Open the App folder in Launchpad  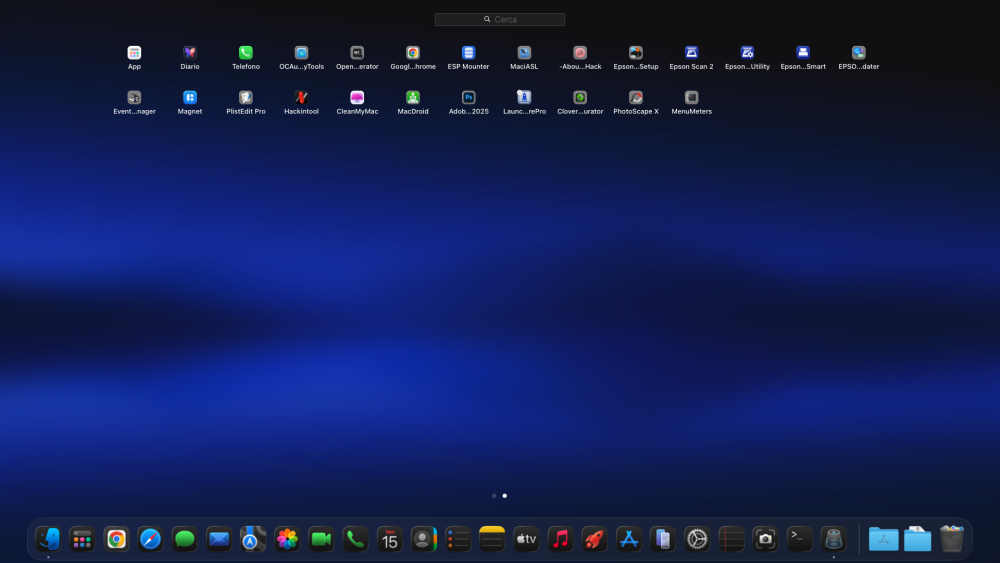click(x=134, y=53)
